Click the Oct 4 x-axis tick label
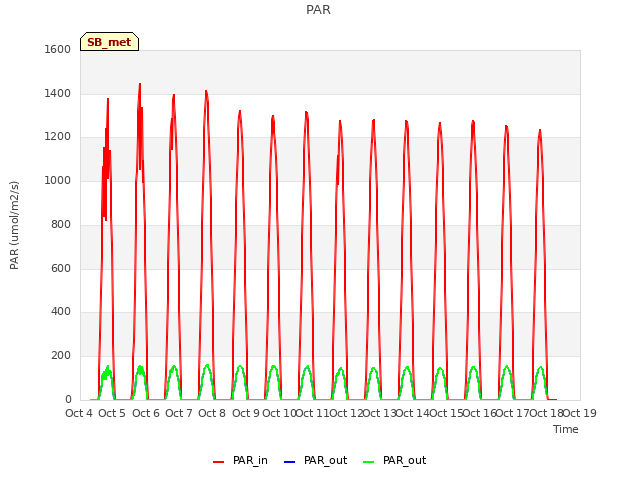 pyautogui.click(x=79, y=413)
